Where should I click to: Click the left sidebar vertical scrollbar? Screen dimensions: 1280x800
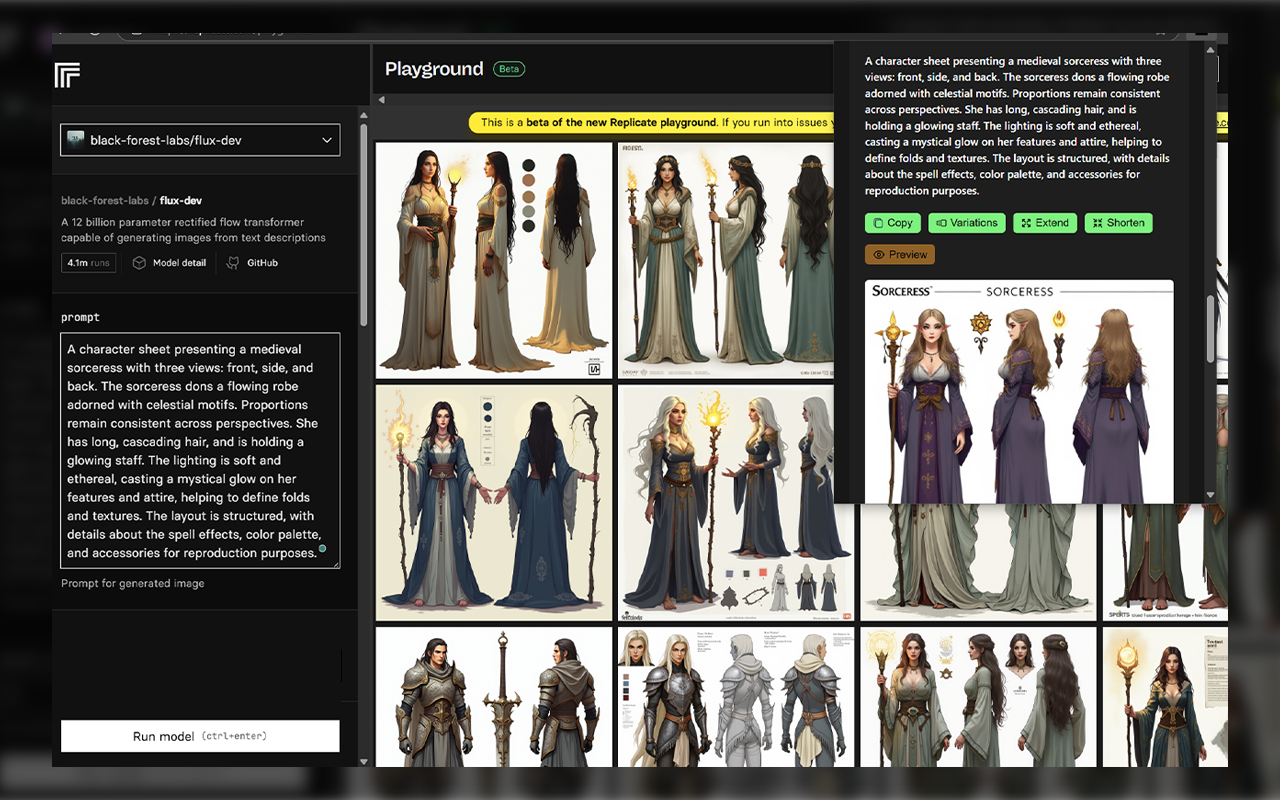[363, 225]
